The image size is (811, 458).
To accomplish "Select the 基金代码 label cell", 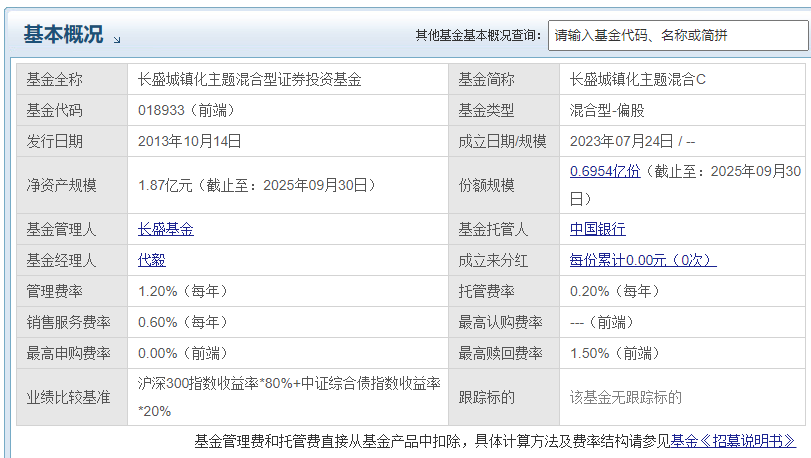I will coord(72,110).
